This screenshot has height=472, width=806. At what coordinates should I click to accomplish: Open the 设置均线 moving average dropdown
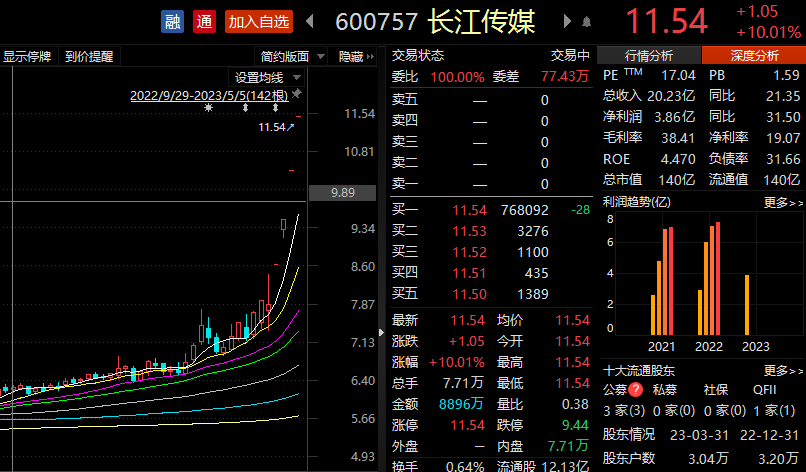267,78
